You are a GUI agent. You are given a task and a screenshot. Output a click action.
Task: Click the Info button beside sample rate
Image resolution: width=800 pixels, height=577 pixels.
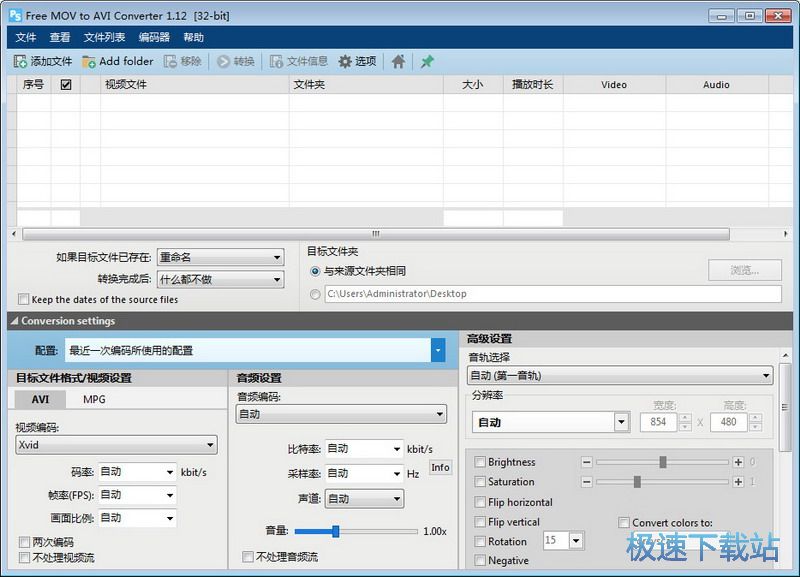(x=440, y=468)
